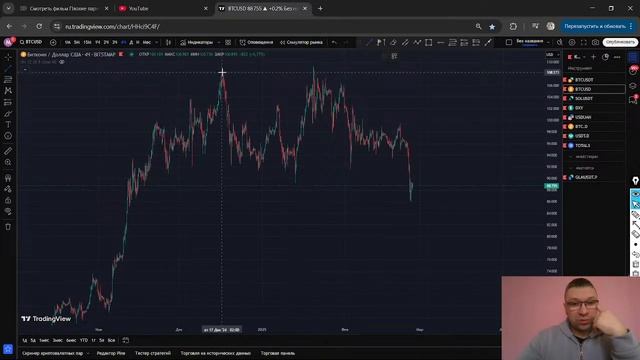Toggle indicator visibility eye under symbol title
The image size is (640, 360).
(x=62, y=62)
